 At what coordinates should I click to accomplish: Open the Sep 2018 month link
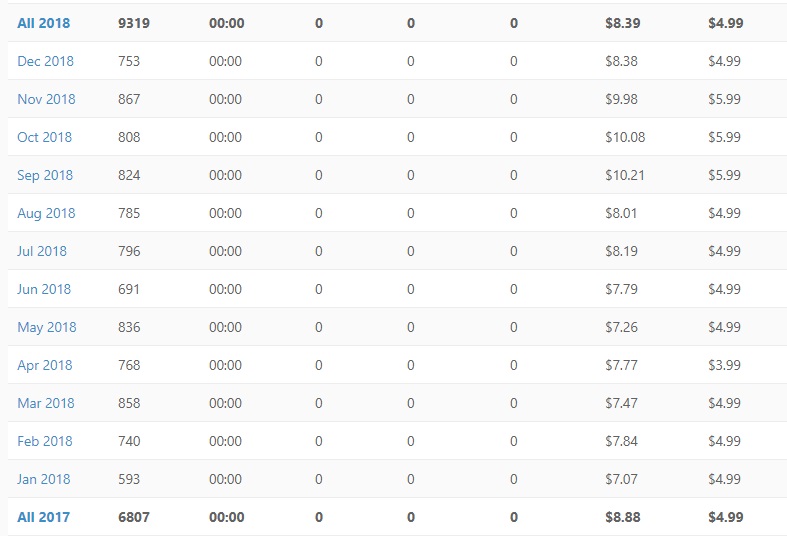click(x=45, y=176)
